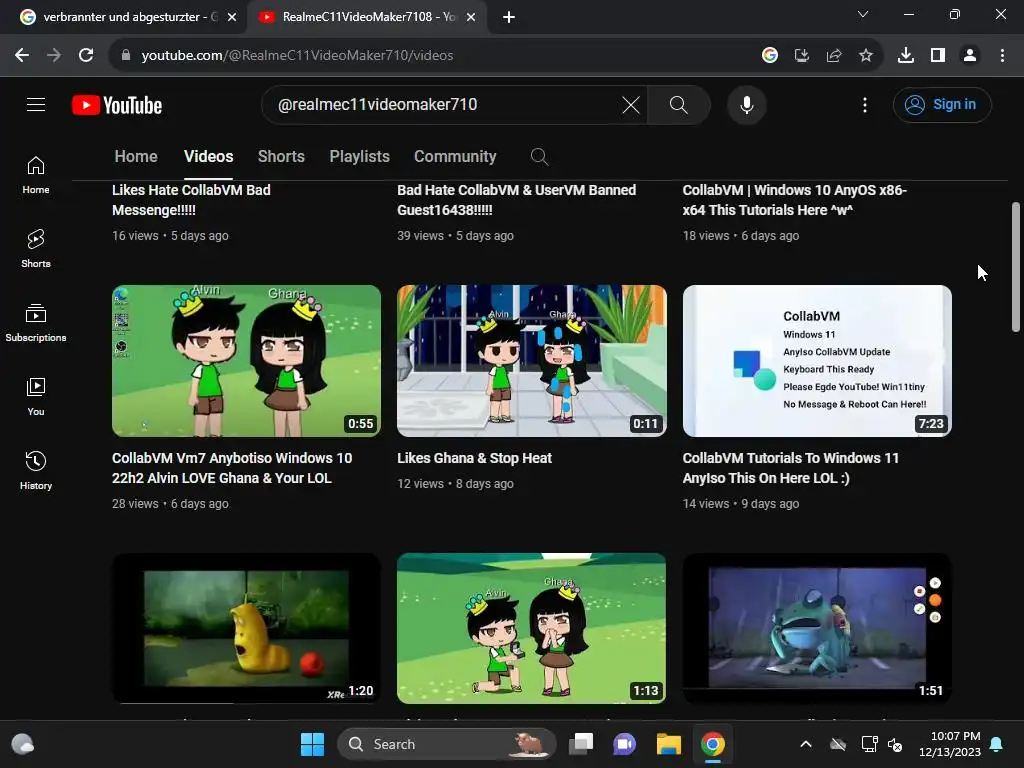1024x768 pixels.
Task: Close the 'verbrannter und abgesturzter' tab
Action: click(x=232, y=17)
